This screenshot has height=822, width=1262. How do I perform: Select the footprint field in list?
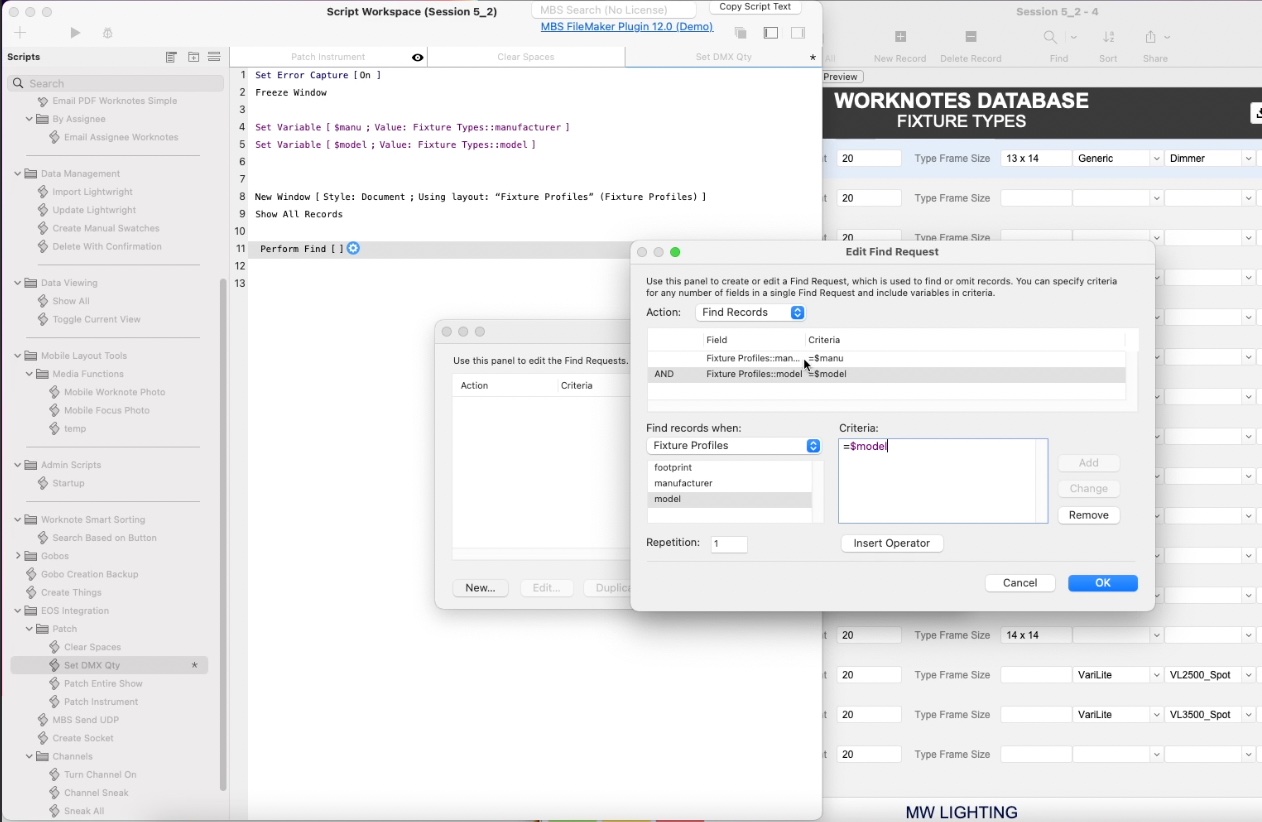pos(729,468)
